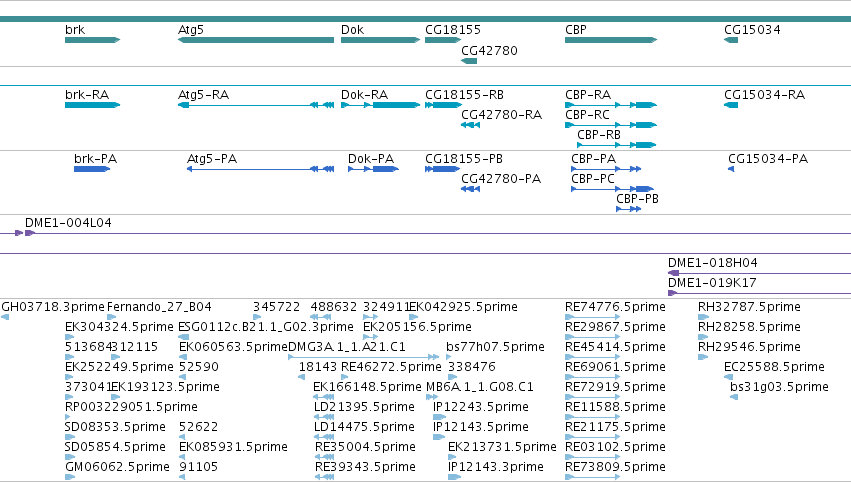Click the IP12143.3prime EST label
This screenshot has width=851, height=482.
coord(496,467)
